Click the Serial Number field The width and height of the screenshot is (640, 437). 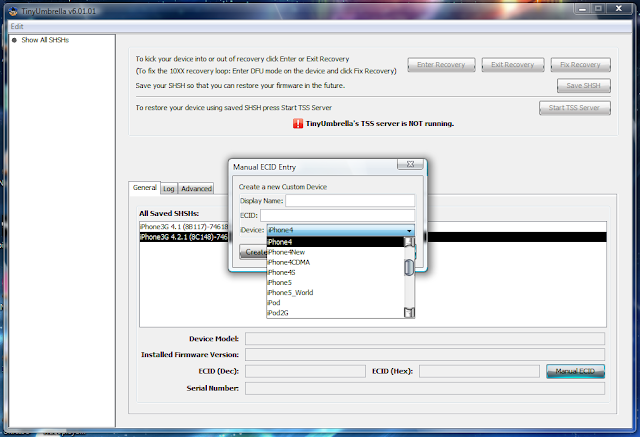[424, 388]
